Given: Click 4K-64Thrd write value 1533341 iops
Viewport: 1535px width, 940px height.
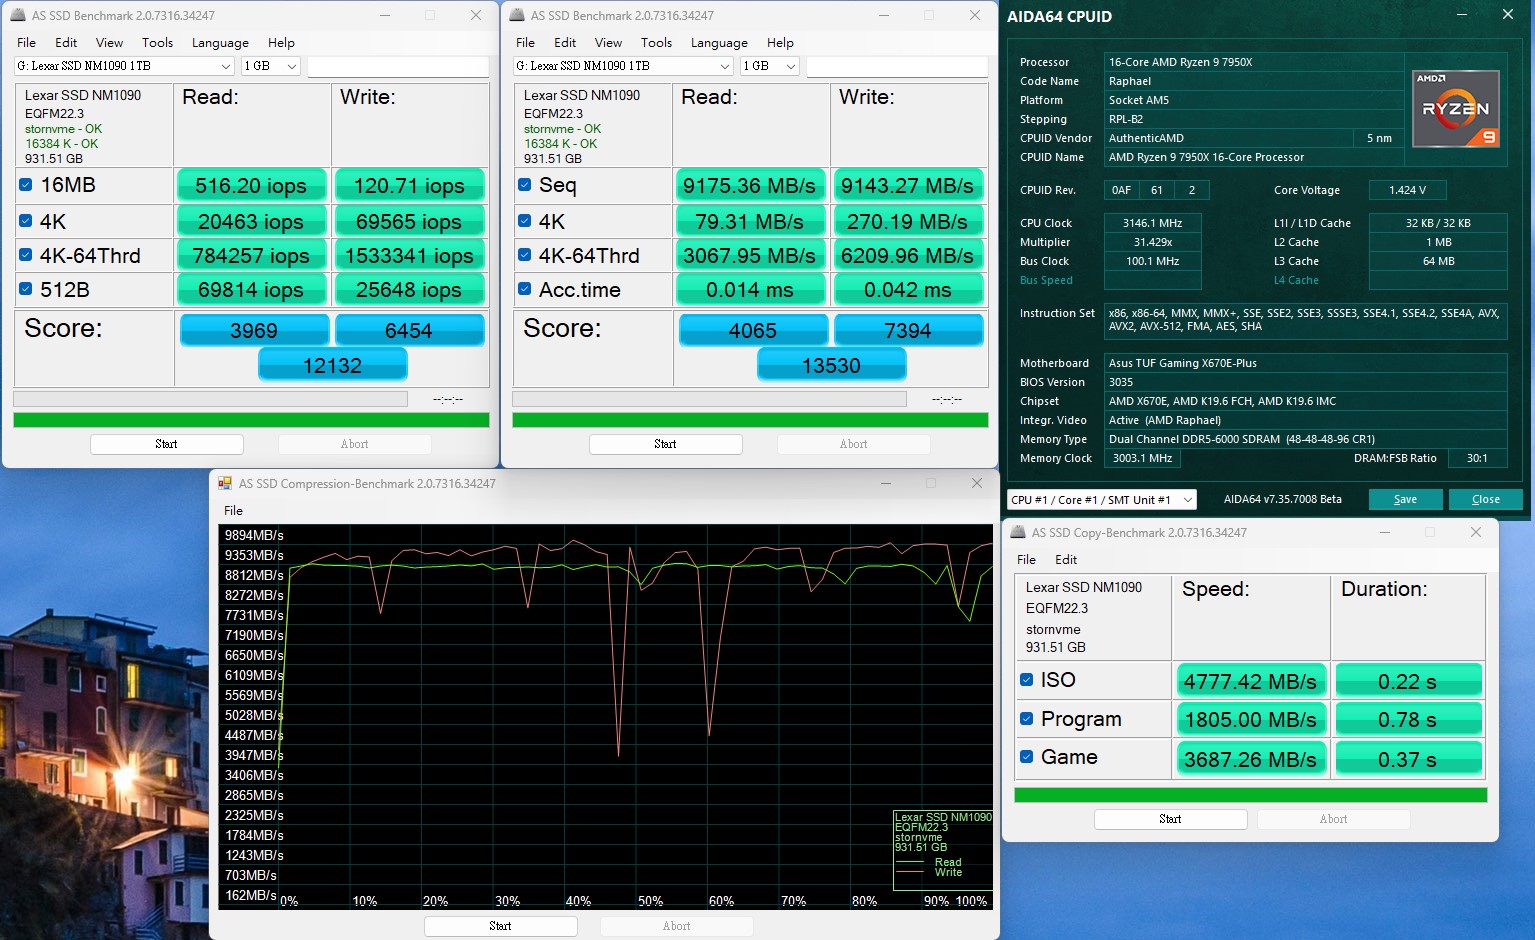Looking at the screenshot, I should point(409,255).
